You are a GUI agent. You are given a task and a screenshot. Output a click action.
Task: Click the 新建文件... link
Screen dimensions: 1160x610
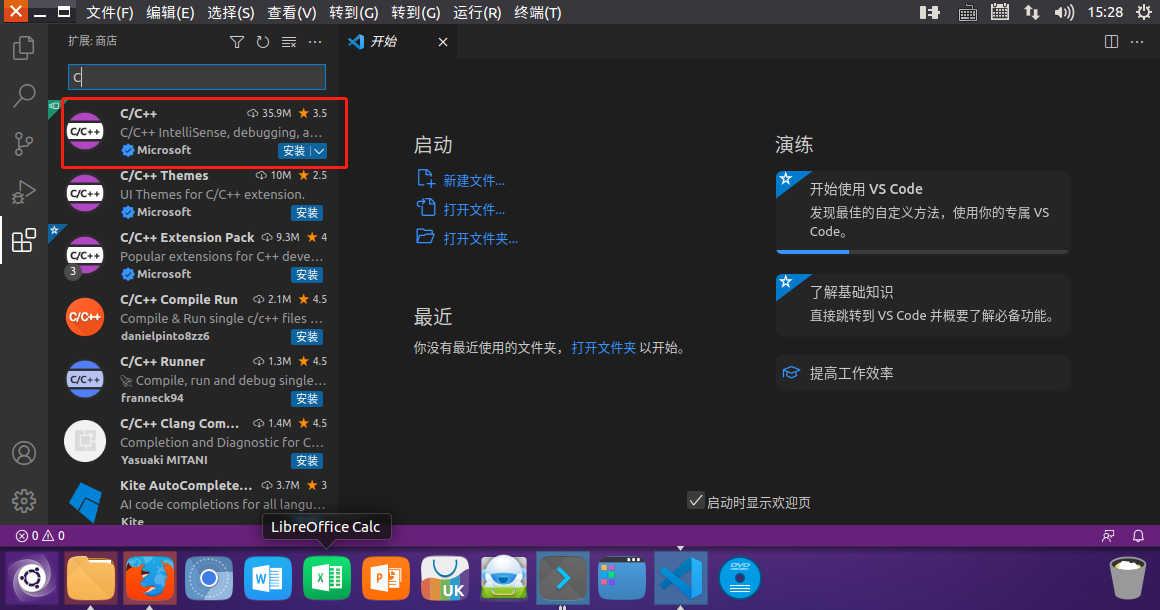(x=473, y=181)
